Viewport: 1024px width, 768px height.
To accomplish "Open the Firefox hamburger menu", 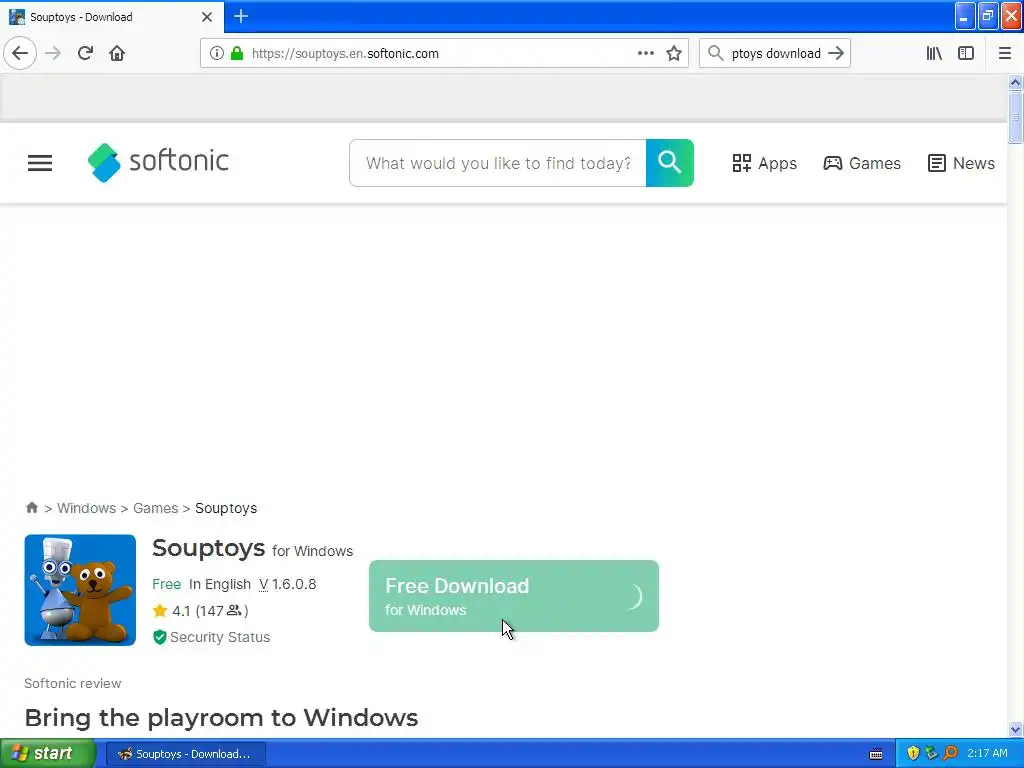I will pyautogui.click(x=1004, y=53).
